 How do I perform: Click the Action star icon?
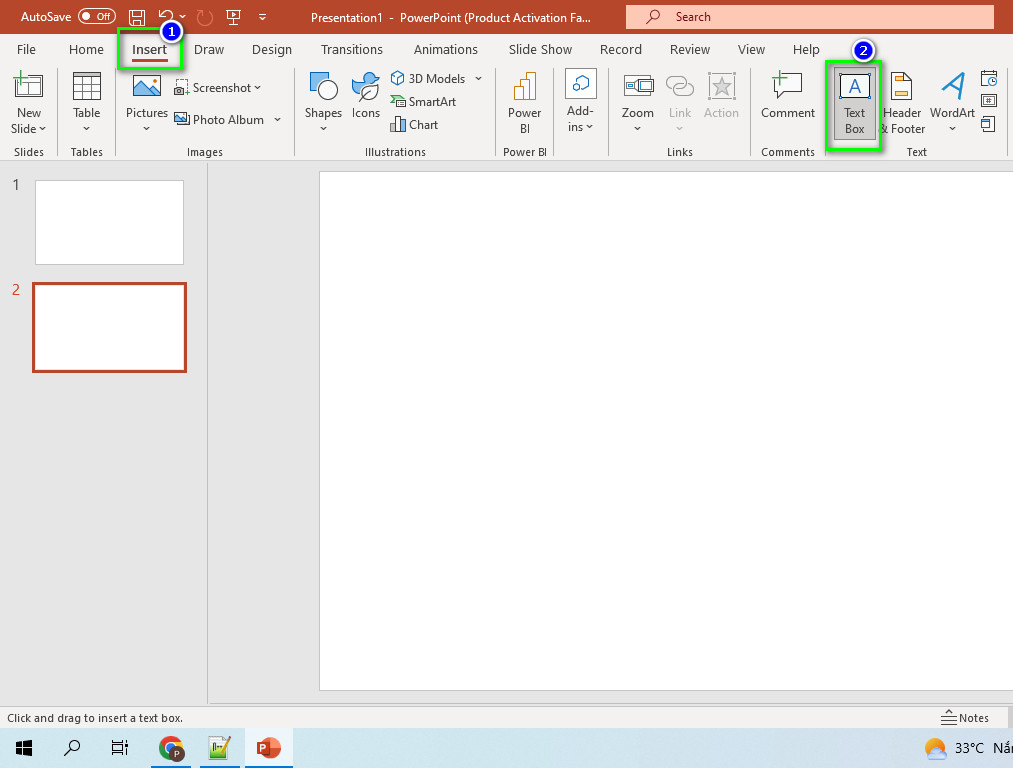[721, 86]
